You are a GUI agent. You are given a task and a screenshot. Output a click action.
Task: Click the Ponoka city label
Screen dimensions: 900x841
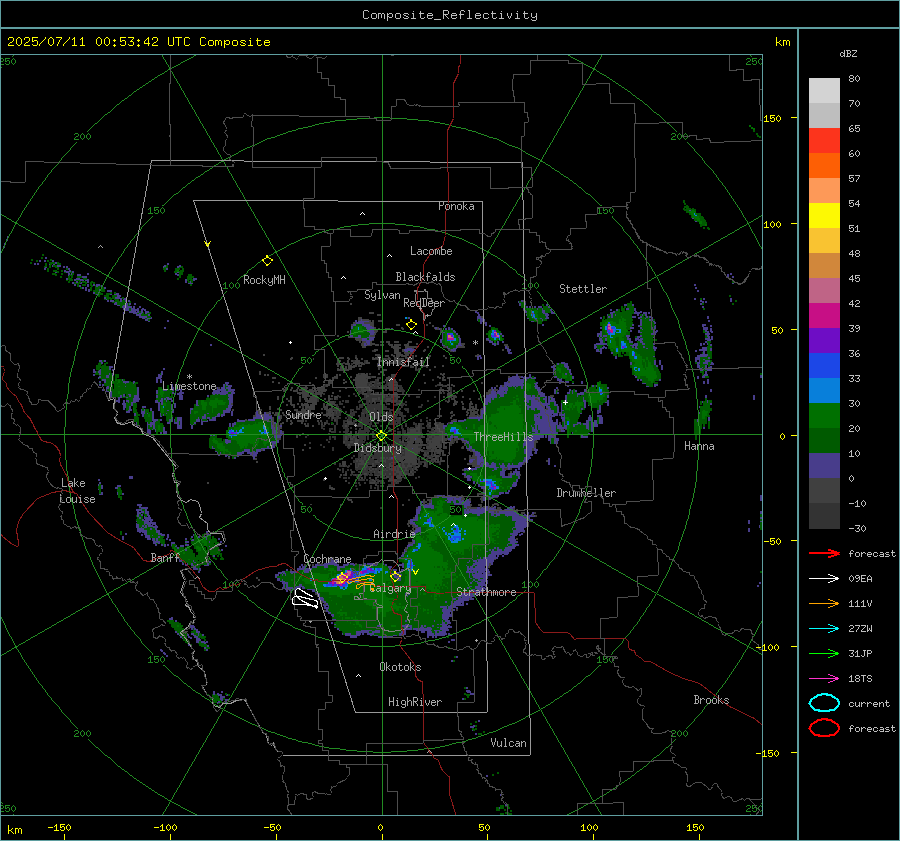[x=456, y=206]
